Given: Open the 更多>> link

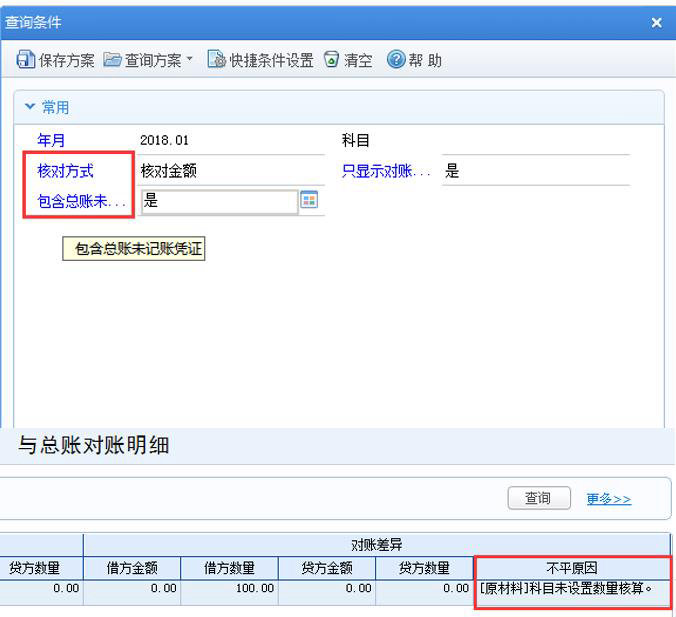Looking at the screenshot, I should tap(608, 498).
